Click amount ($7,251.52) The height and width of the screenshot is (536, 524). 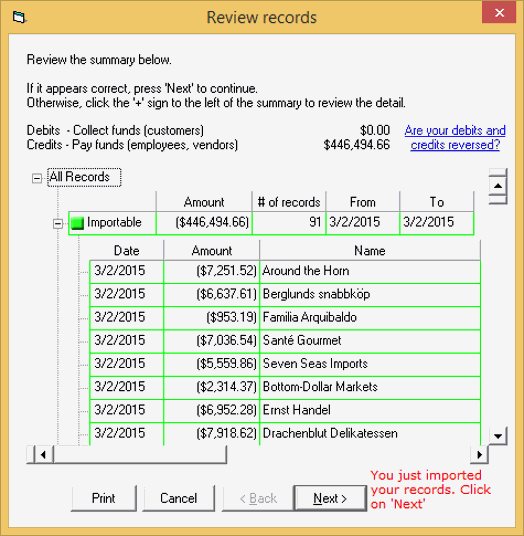tap(212, 272)
